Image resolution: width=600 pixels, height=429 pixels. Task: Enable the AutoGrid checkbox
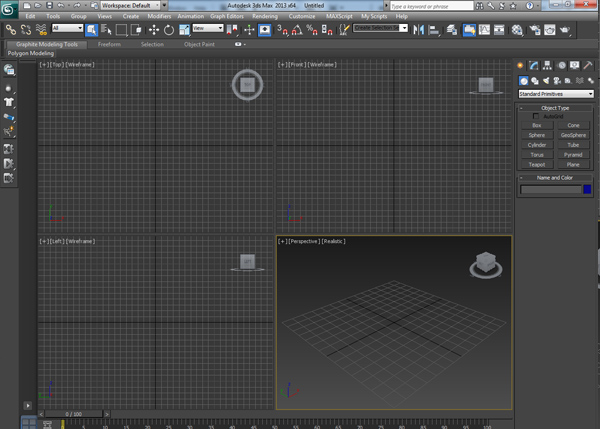point(536,116)
